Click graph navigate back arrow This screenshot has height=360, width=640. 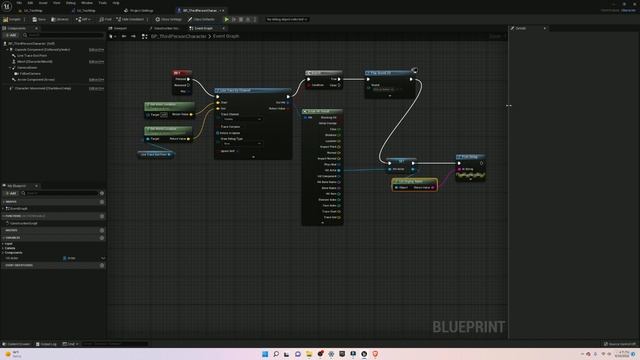(x=124, y=36)
